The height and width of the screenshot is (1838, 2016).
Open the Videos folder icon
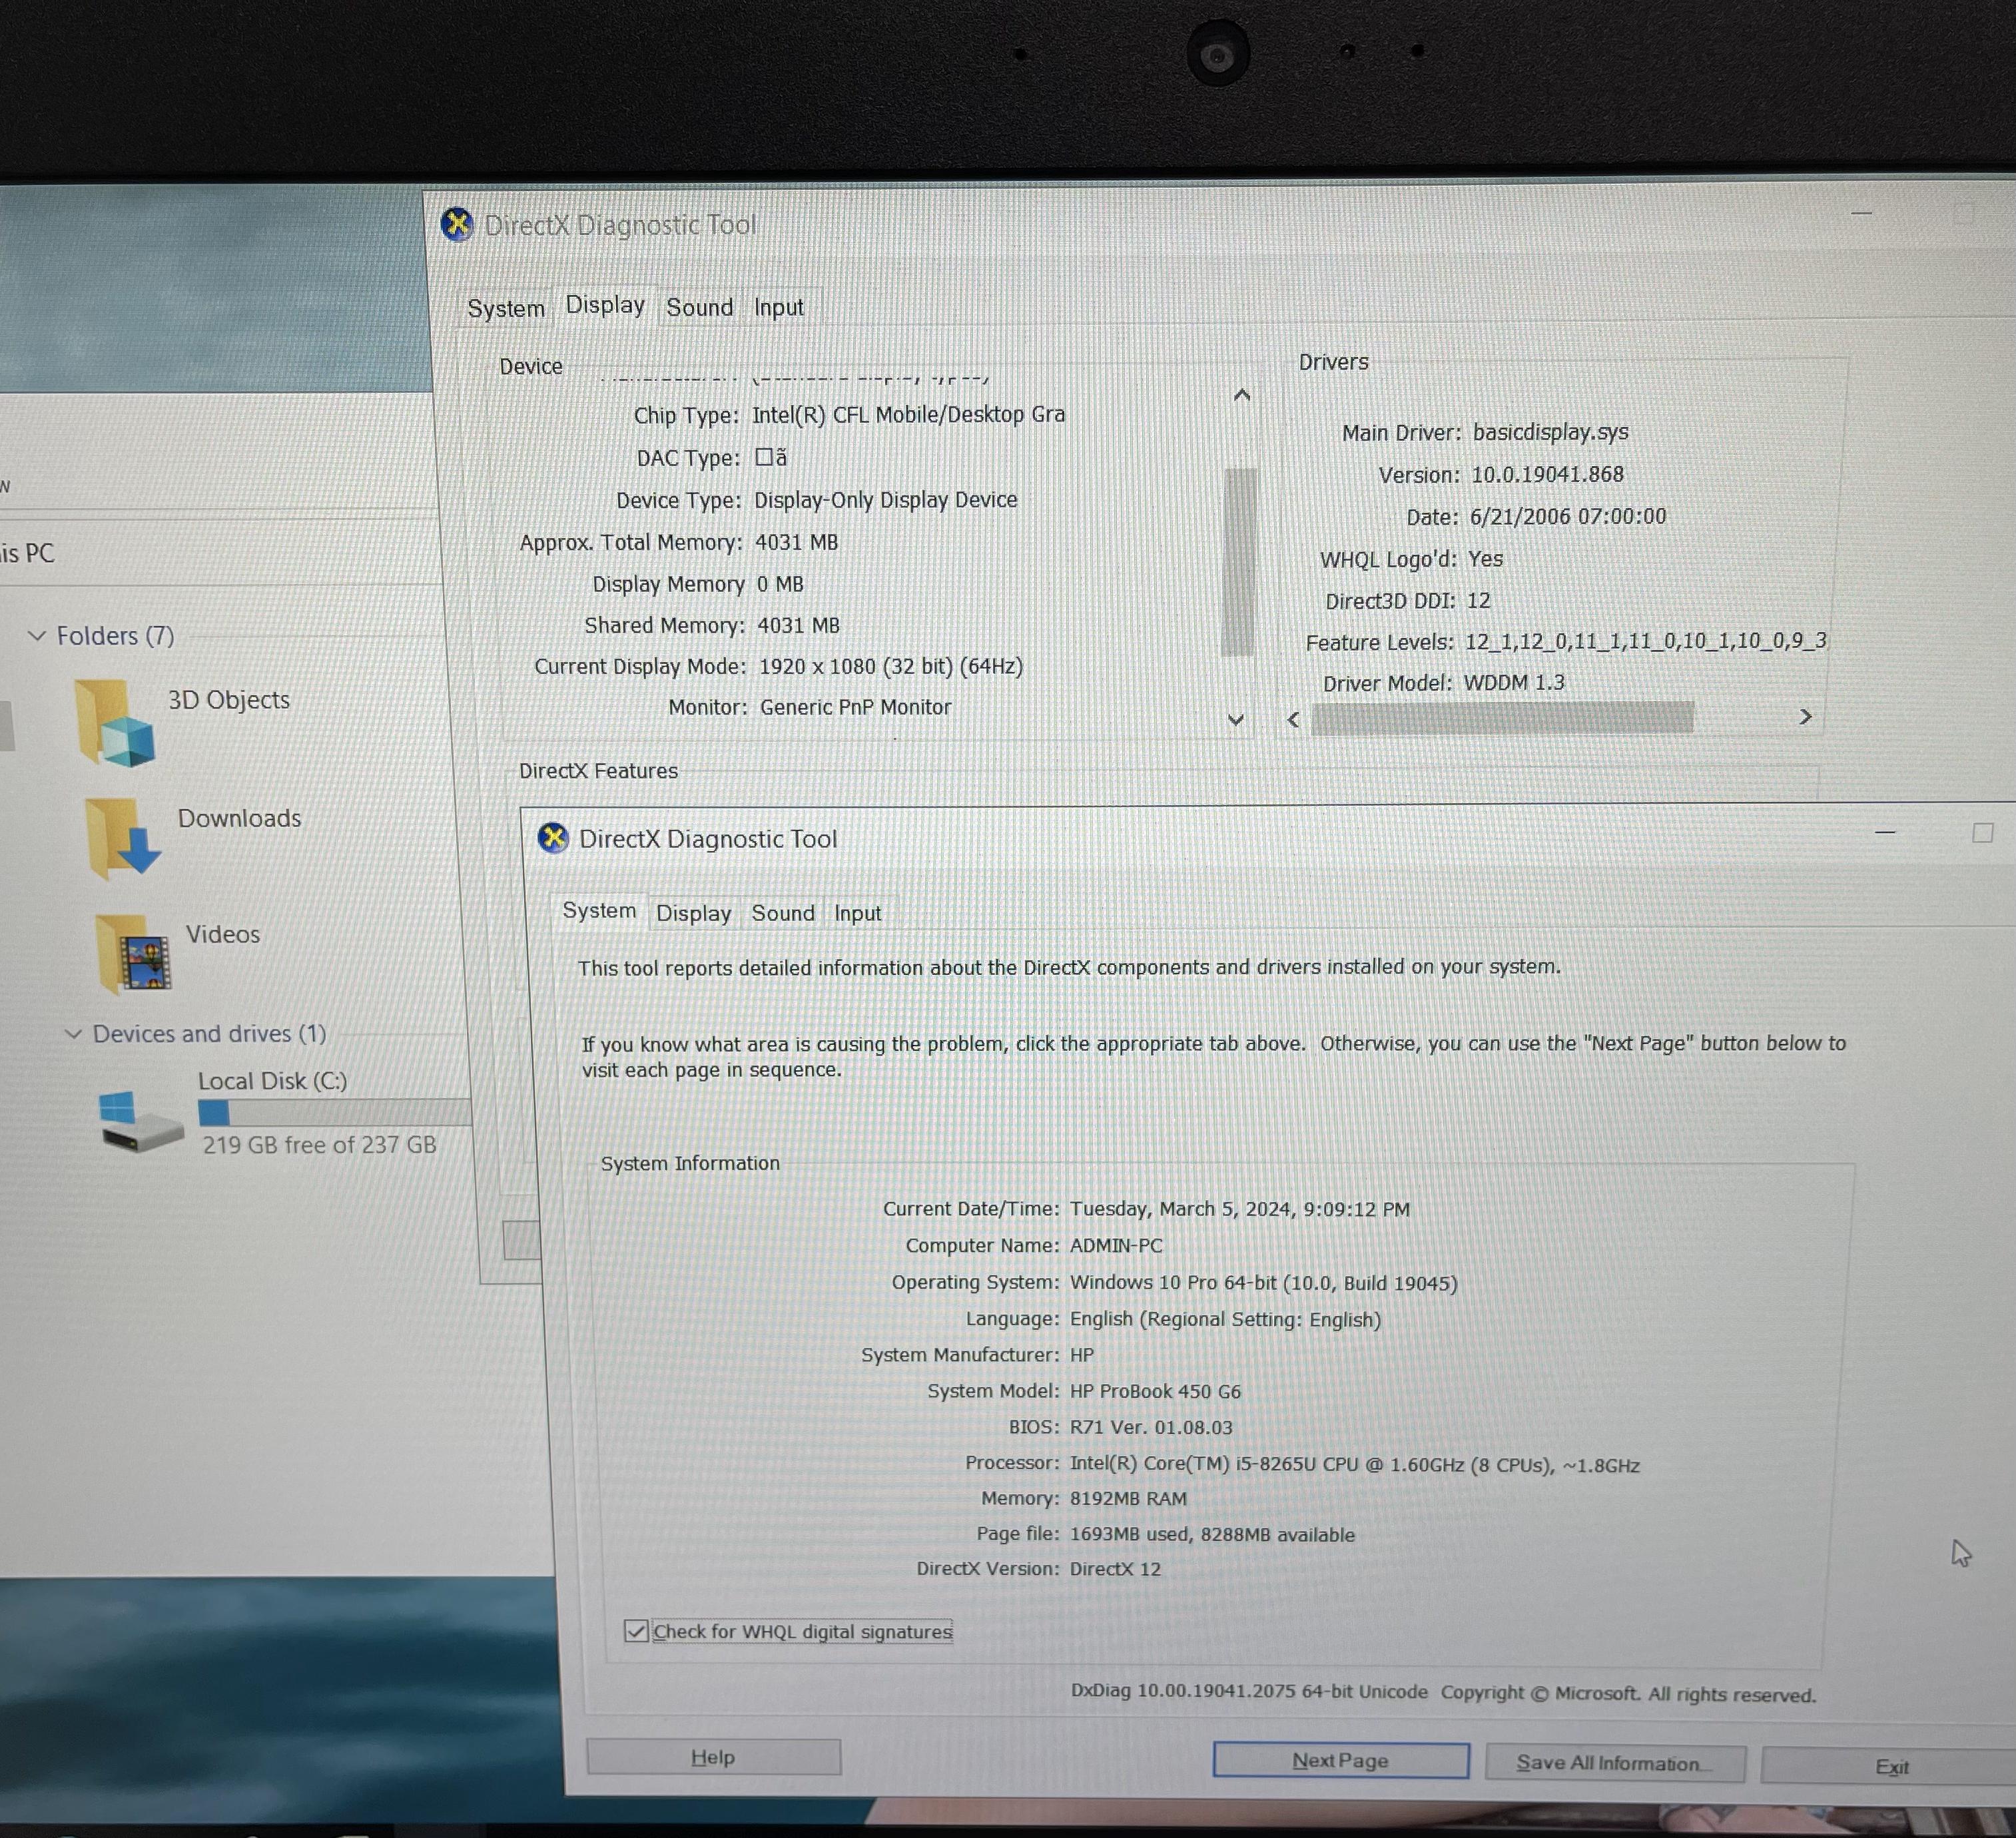click(133, 954)
